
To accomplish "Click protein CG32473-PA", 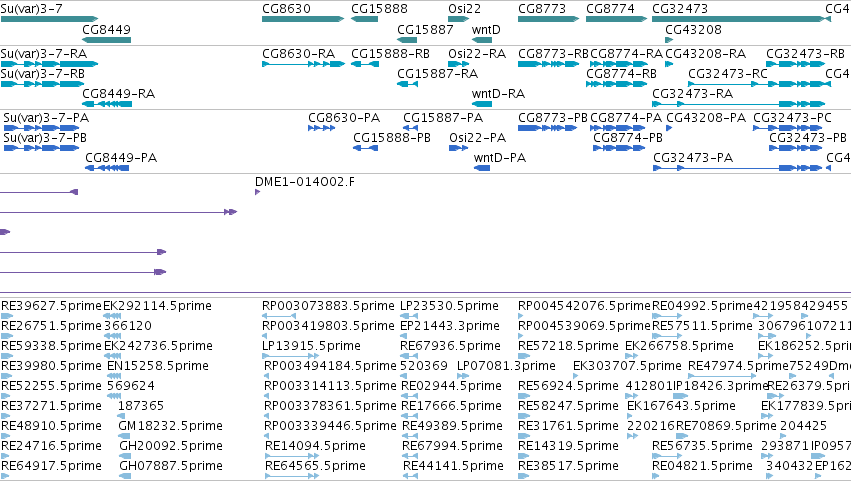I will [x=693, y=158].
